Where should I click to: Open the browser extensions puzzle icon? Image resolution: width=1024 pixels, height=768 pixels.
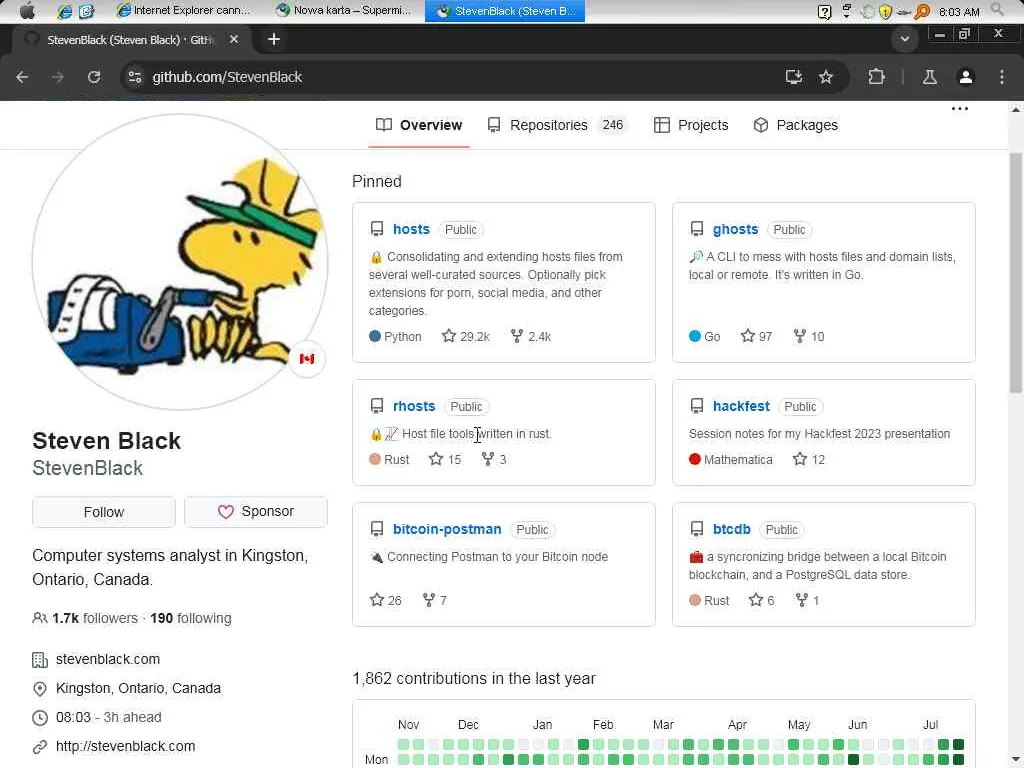pyautogui.click(x=876, y=77)
